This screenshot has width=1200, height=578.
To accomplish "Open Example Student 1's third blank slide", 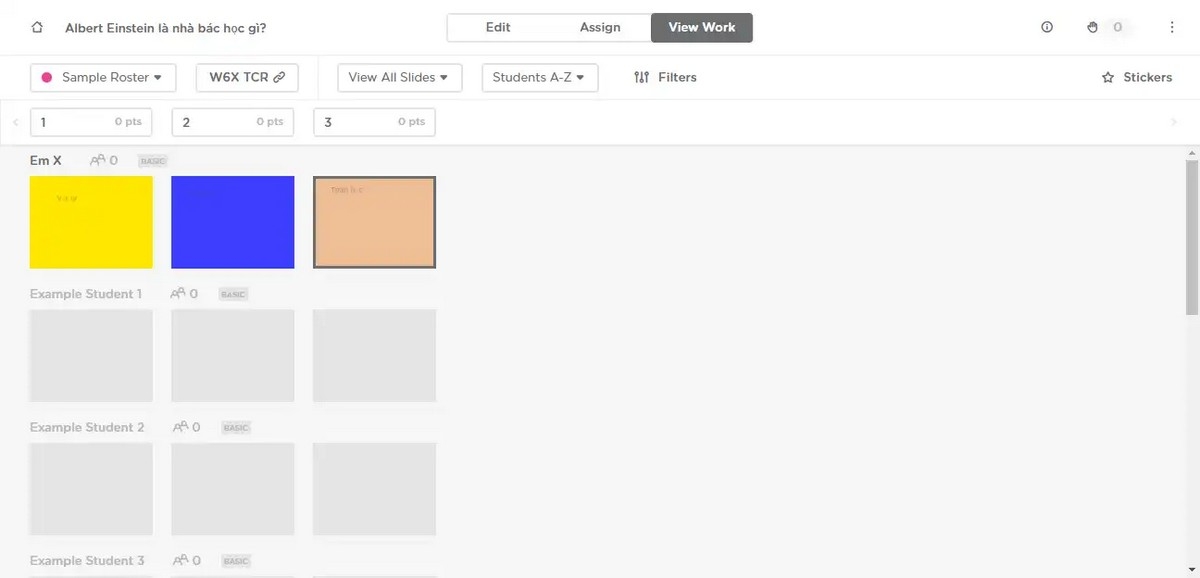I will pyautogui.click(x=375, y=355).
